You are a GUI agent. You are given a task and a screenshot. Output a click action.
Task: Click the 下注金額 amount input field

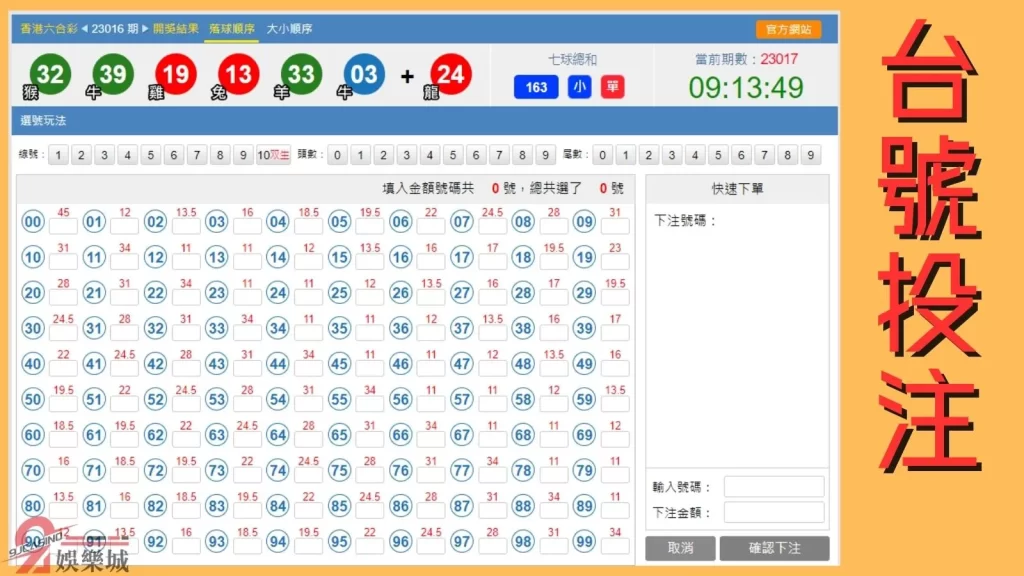coord(776,512)
